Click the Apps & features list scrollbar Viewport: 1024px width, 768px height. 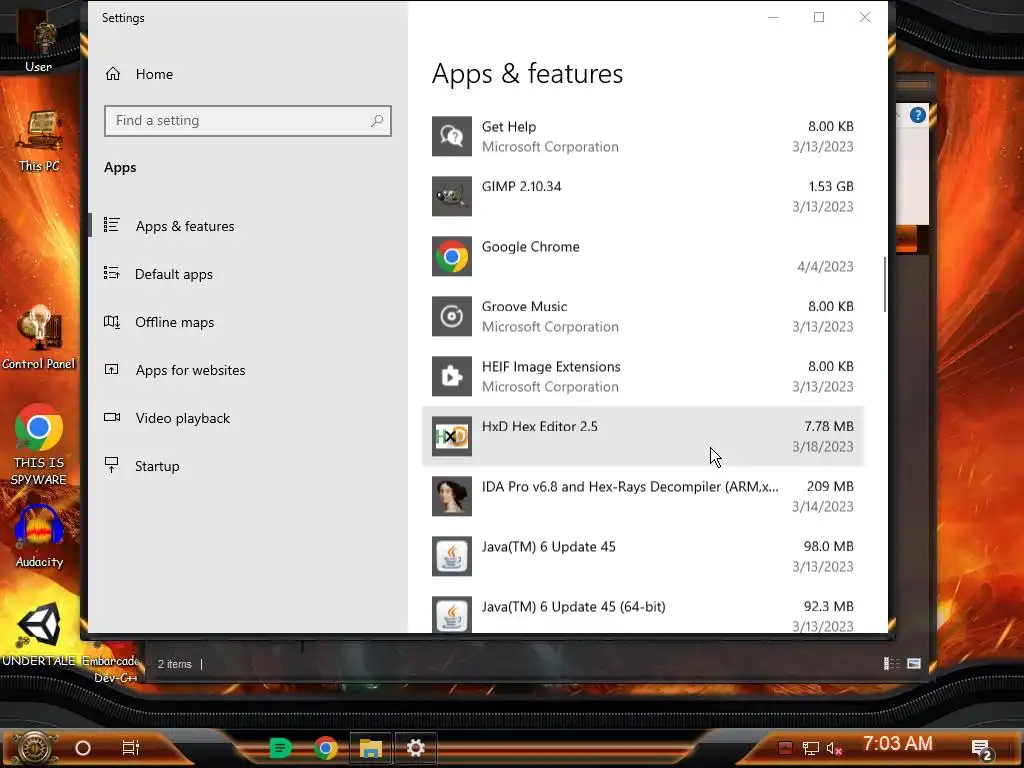885,284
